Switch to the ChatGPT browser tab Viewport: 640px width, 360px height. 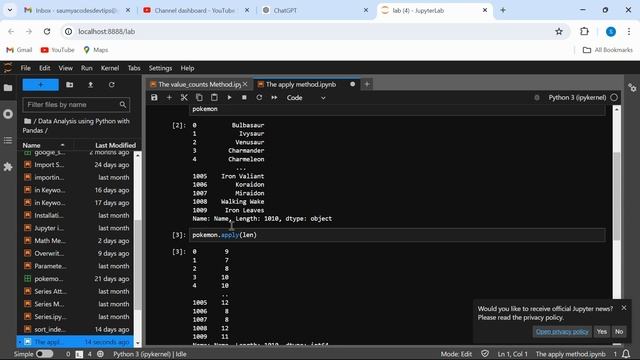(315, 10)
